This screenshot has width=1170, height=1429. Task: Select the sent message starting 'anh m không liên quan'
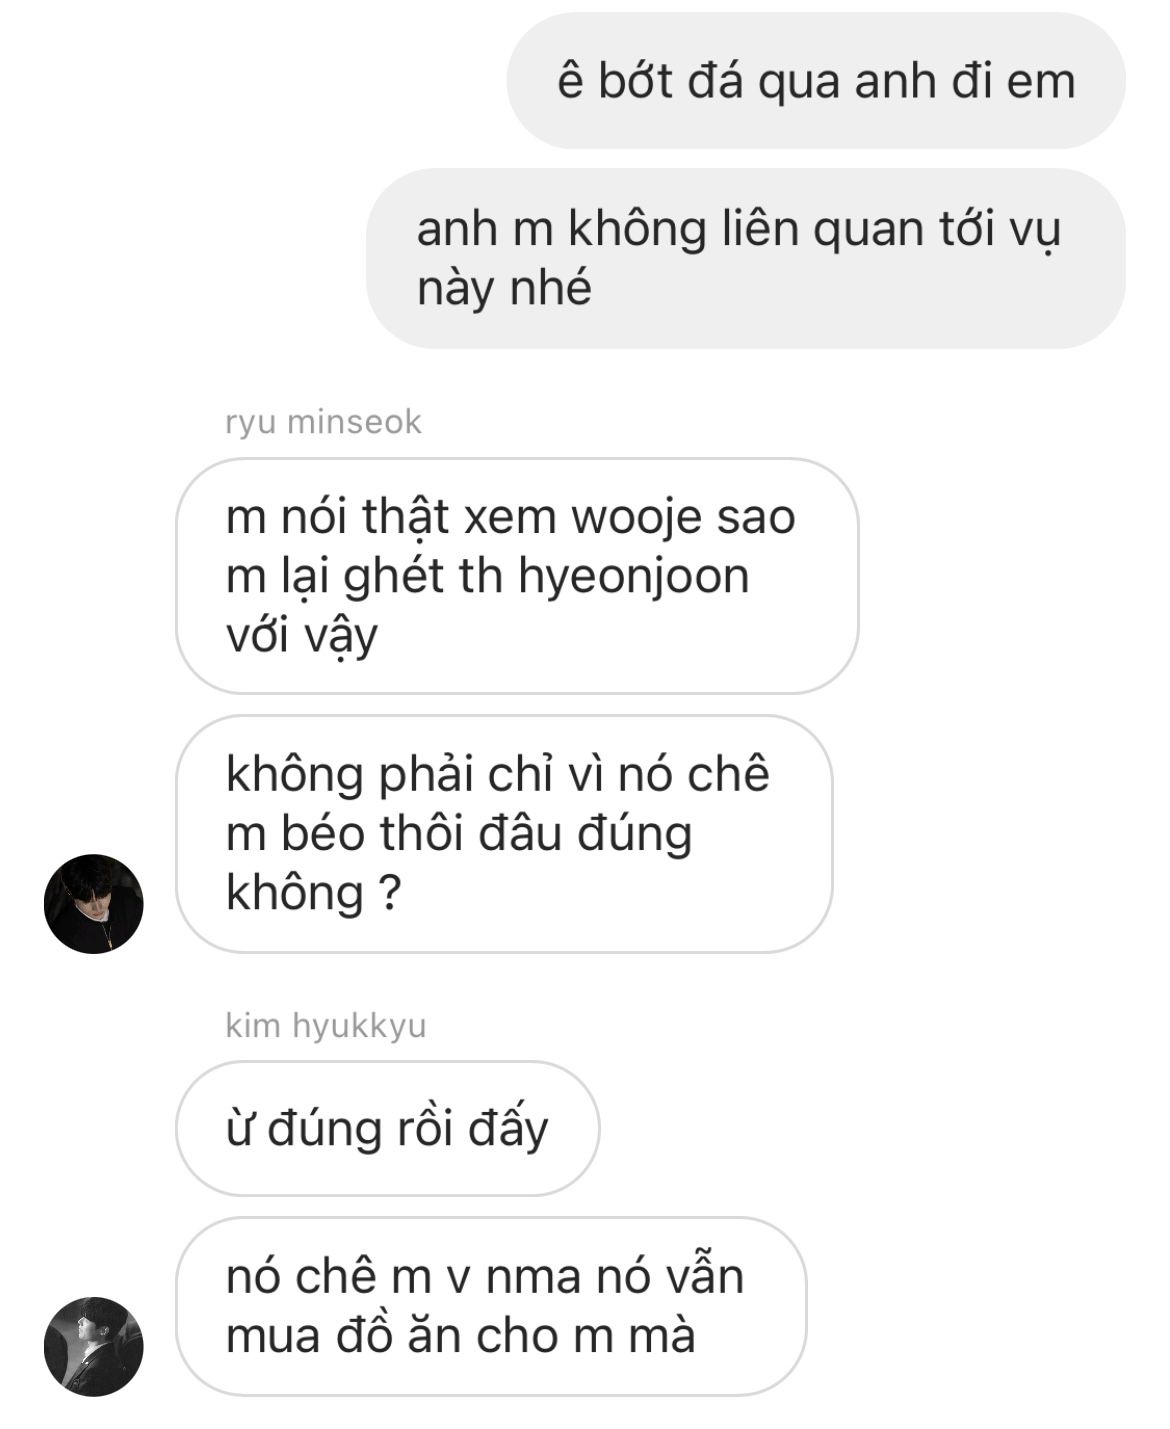746,258
